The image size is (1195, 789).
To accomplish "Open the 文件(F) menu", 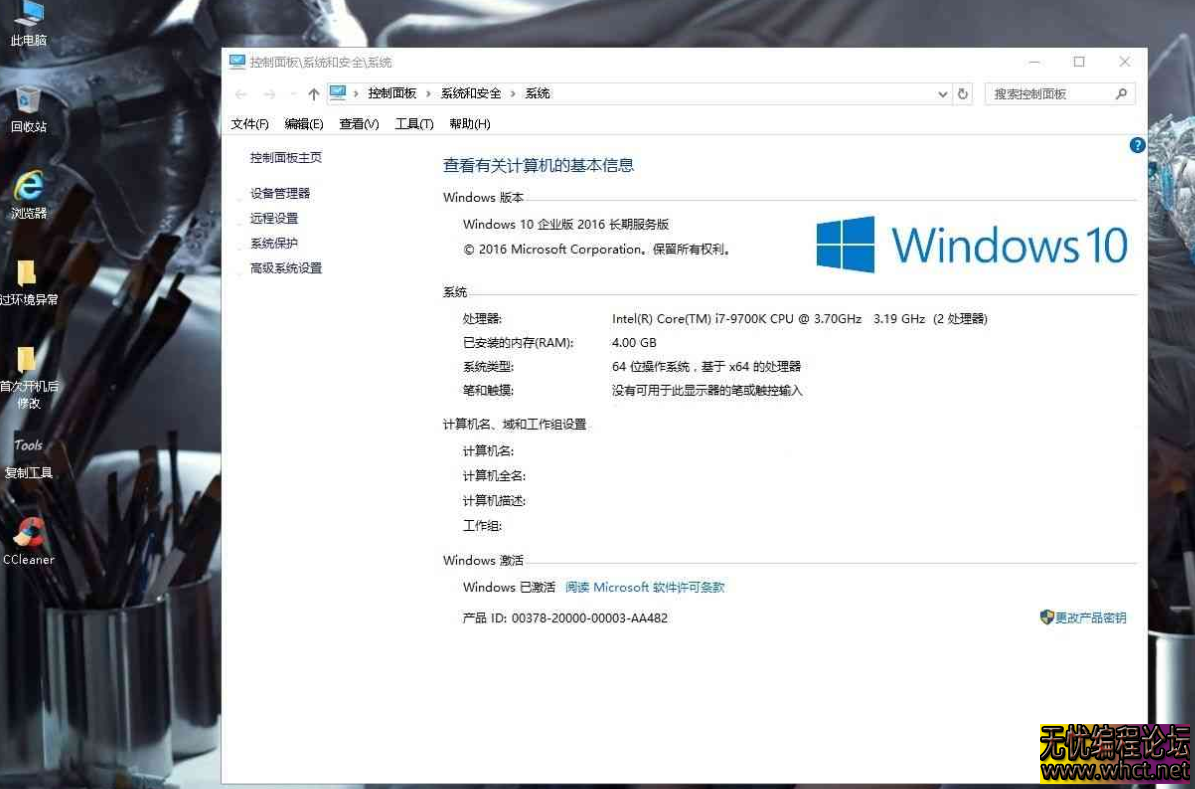I will [x=249, y=123].
